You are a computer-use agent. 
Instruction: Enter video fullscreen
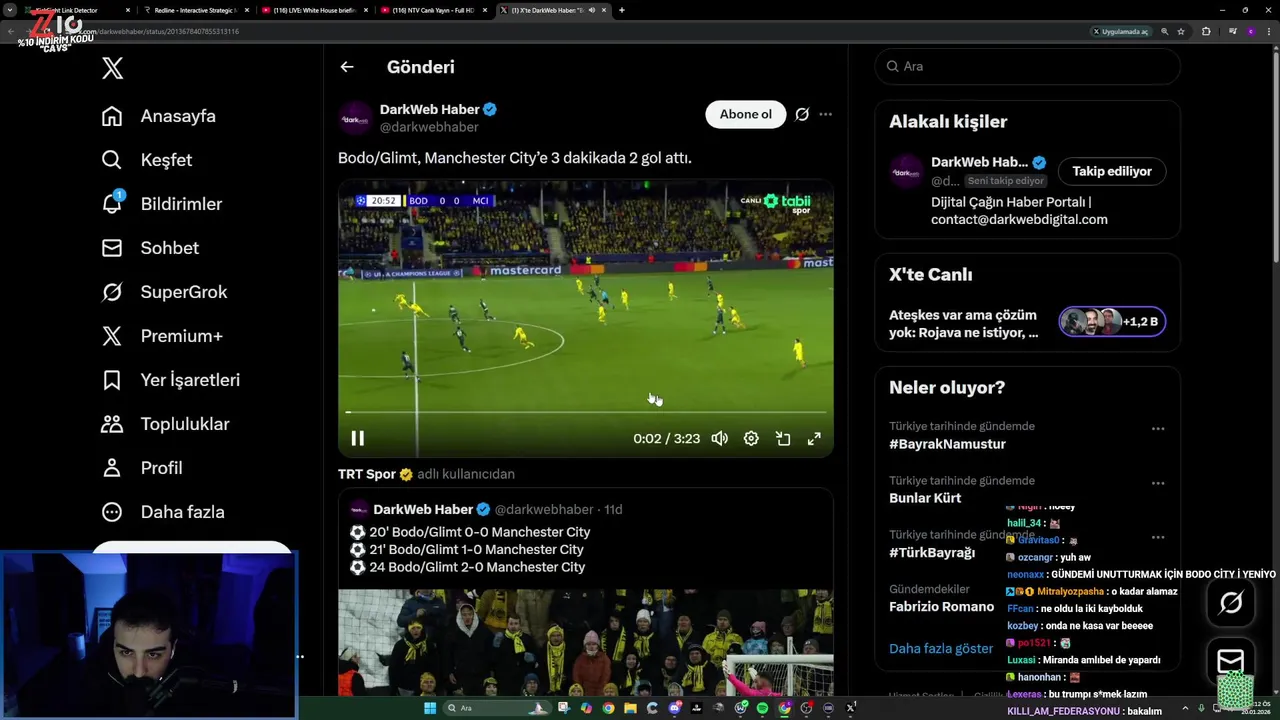coord(814,438)
